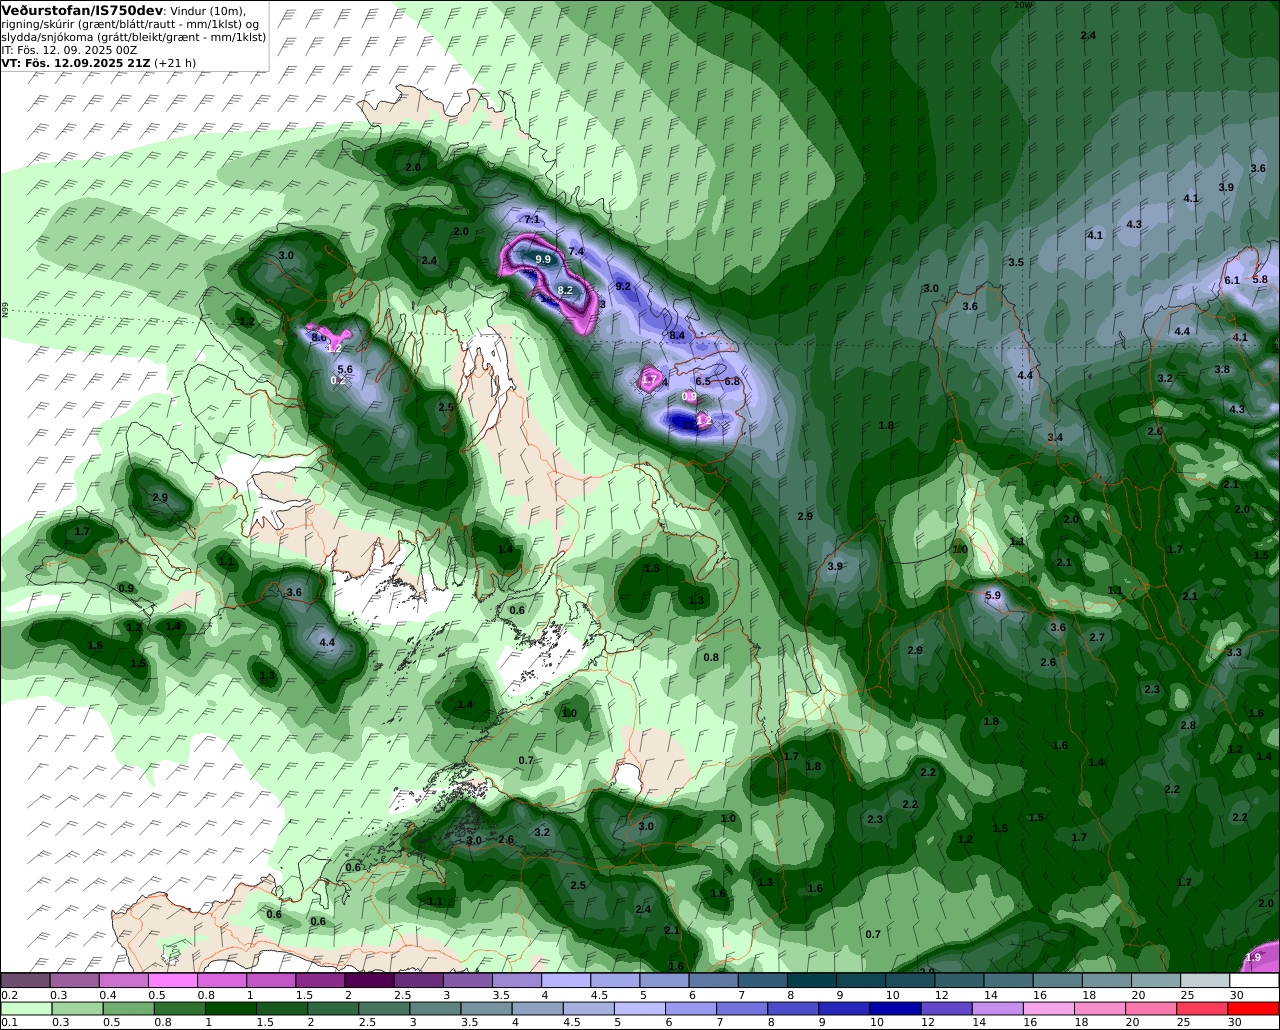
Task: Click the 6.5 precipitation value on the map
Action: pos(703,381)
